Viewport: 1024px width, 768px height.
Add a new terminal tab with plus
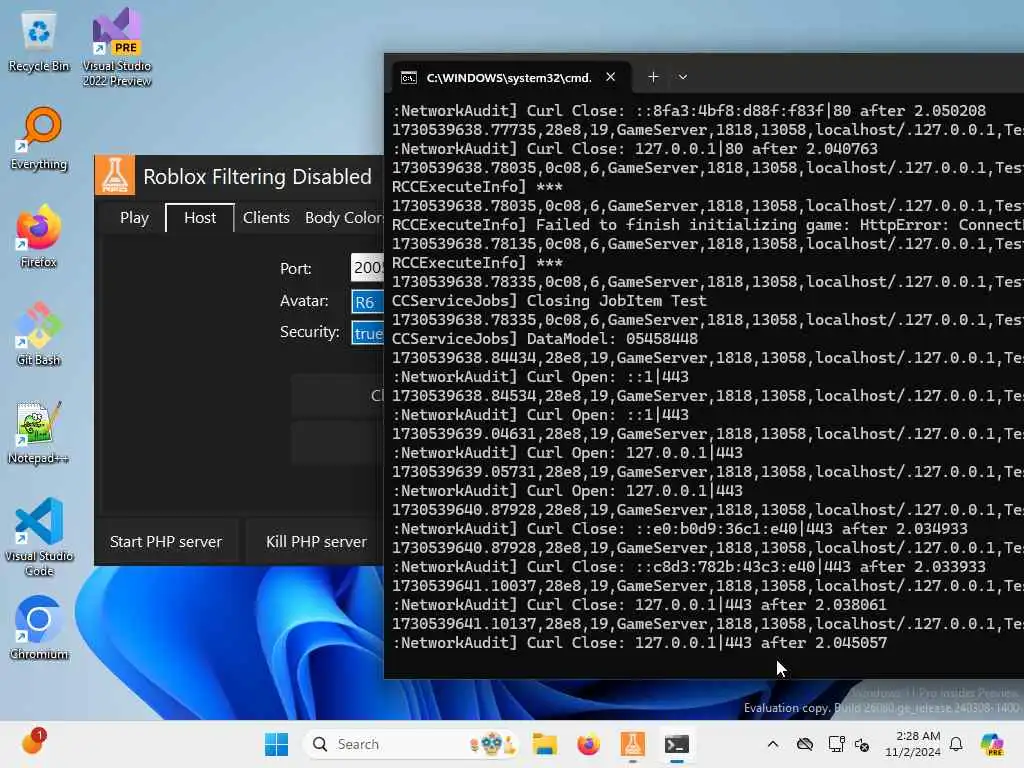(653, 77)
